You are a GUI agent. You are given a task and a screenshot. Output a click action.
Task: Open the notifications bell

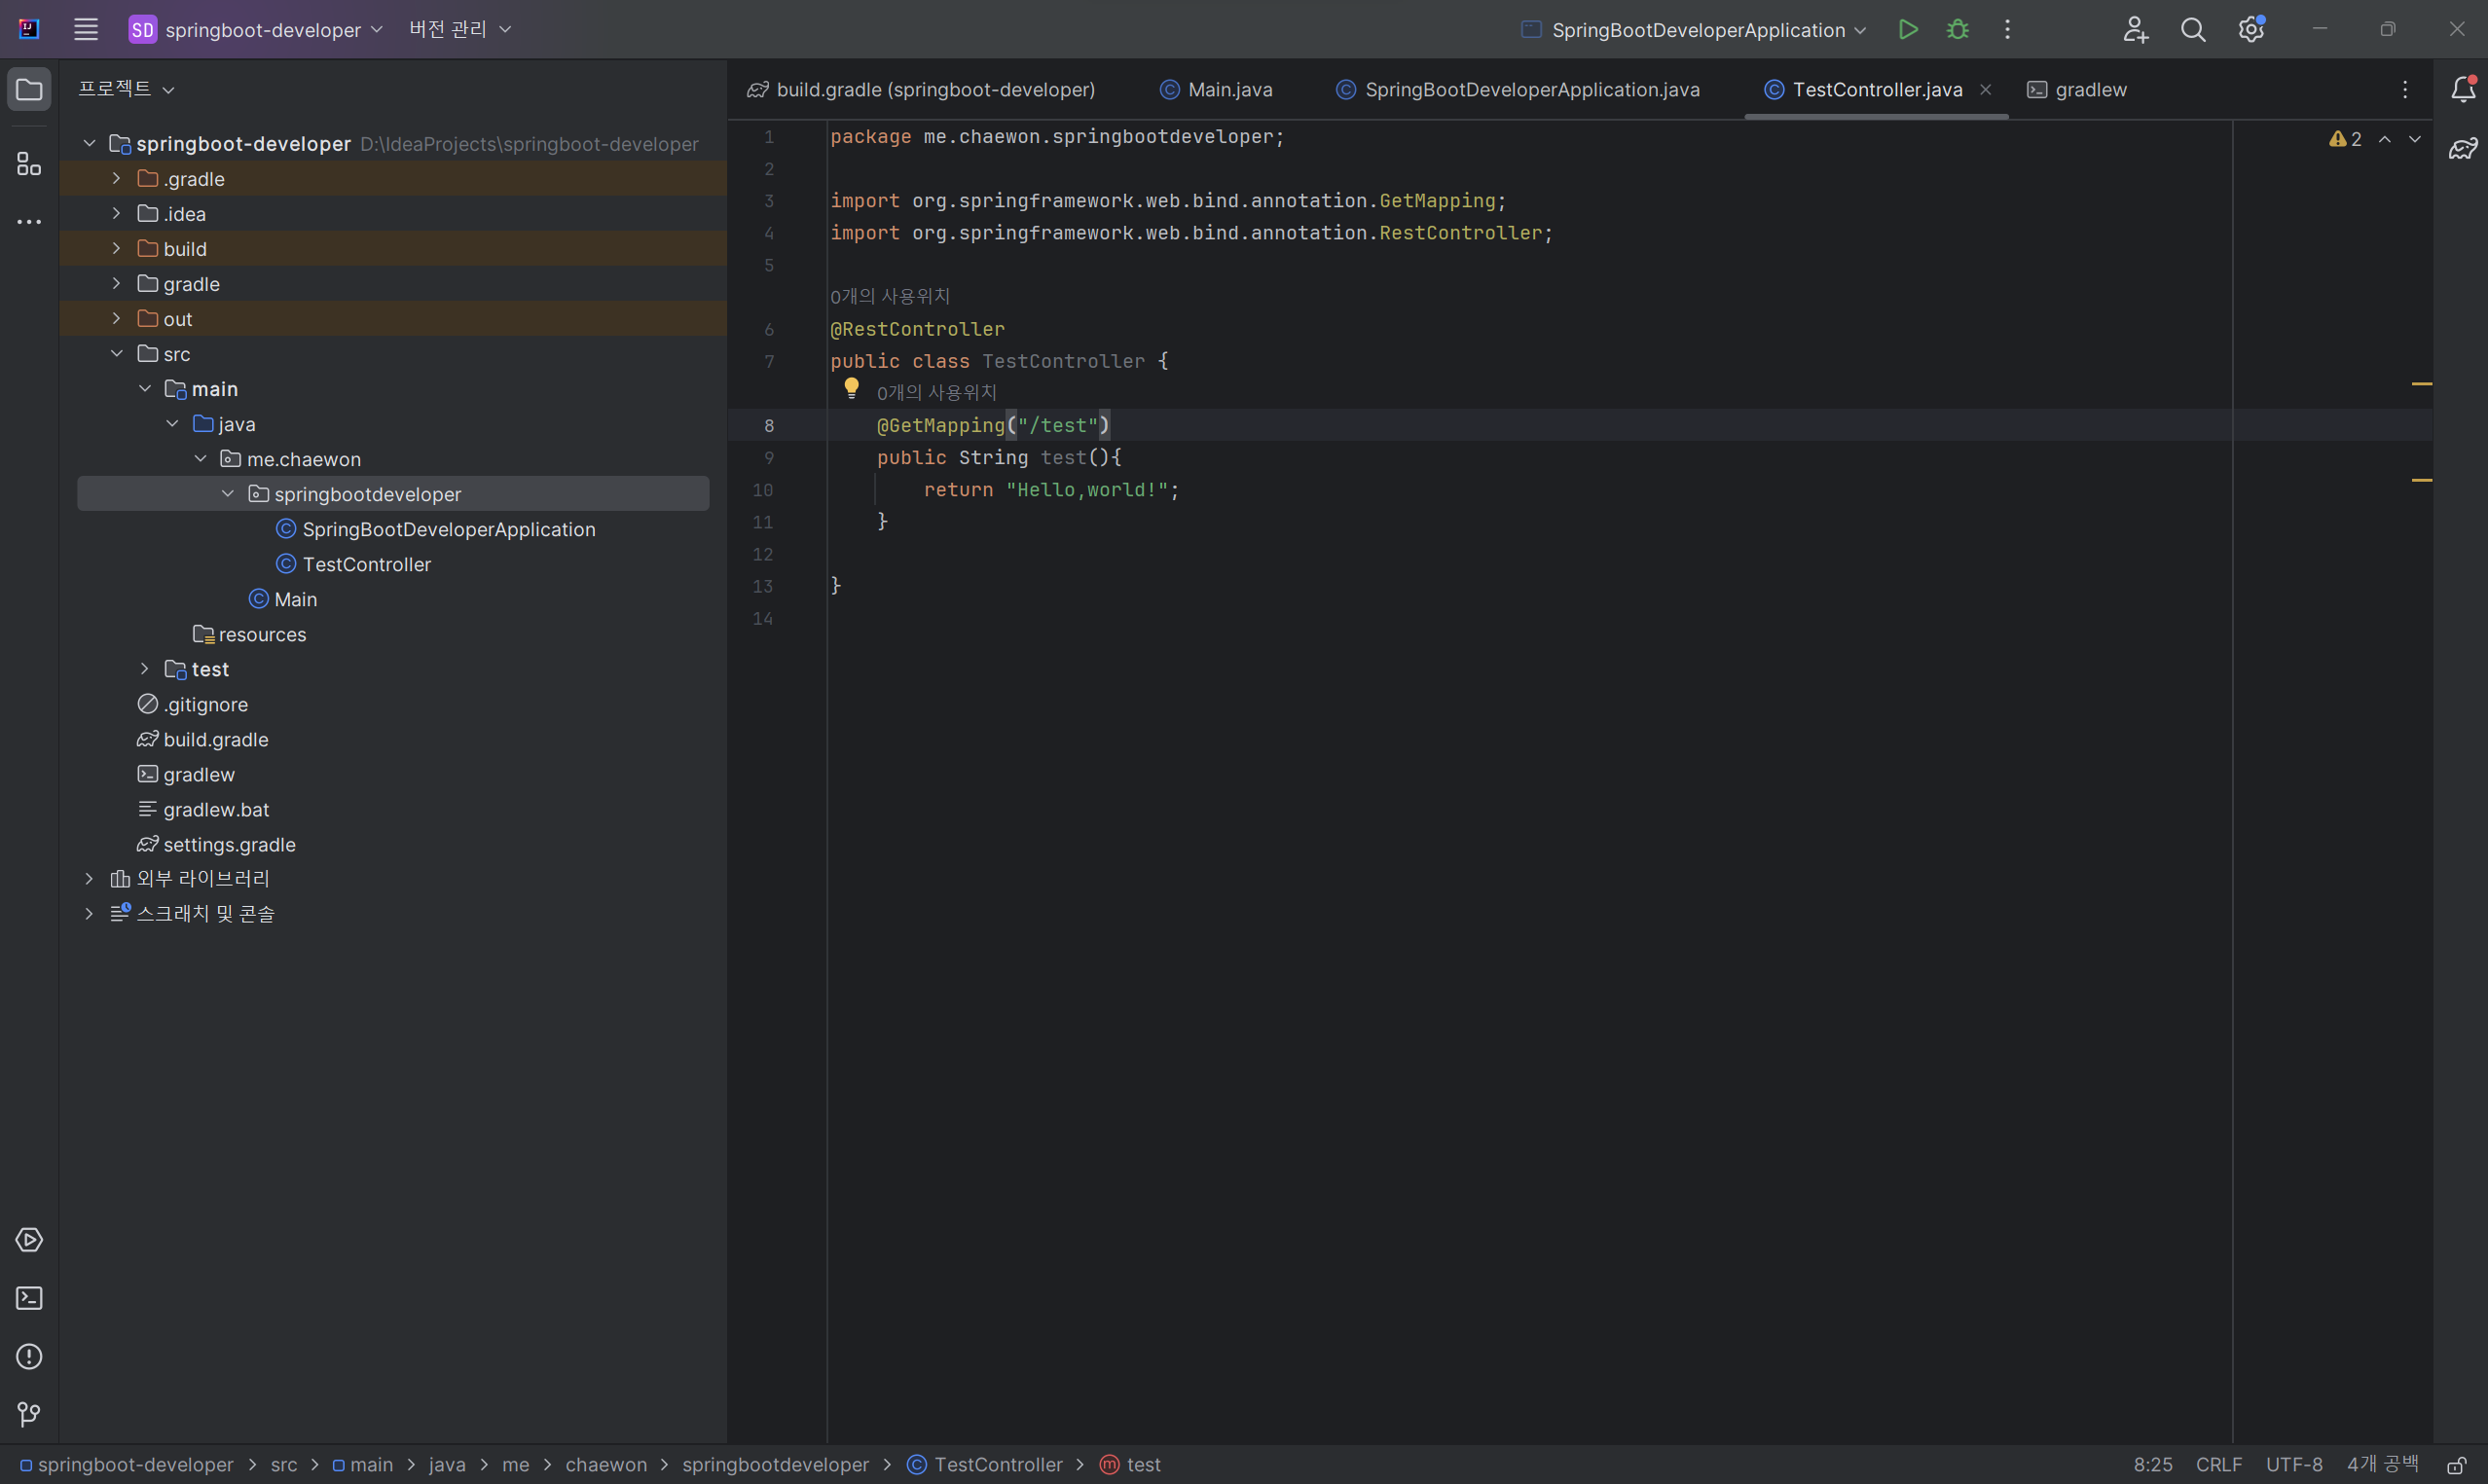click(x=2463, y=89)
